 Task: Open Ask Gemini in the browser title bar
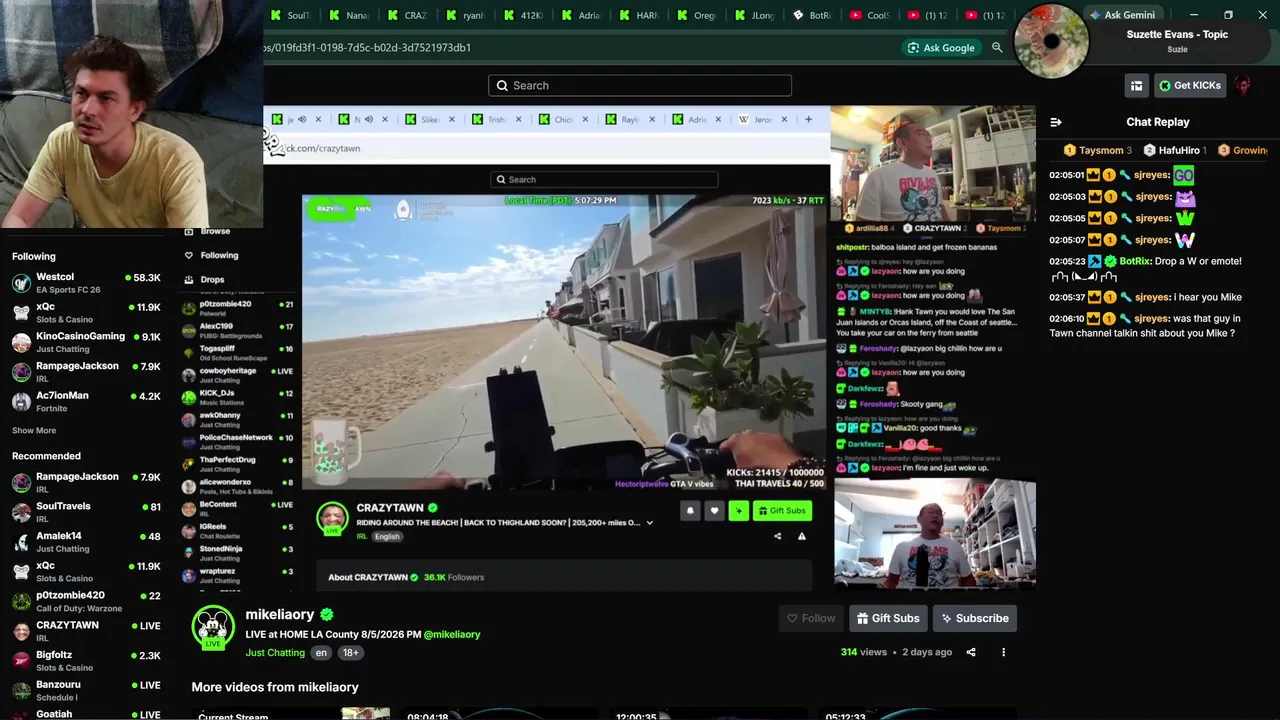(x=1121, y=15)
